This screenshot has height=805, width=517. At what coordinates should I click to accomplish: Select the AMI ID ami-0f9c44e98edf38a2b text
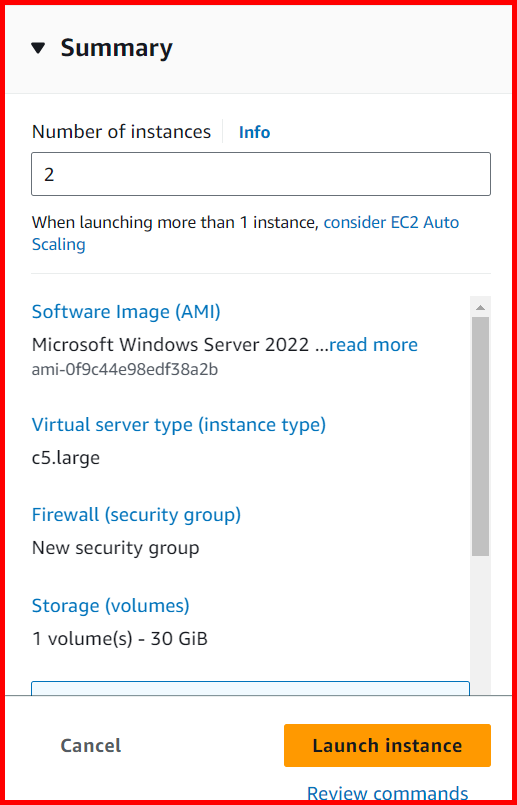[125, 370]
